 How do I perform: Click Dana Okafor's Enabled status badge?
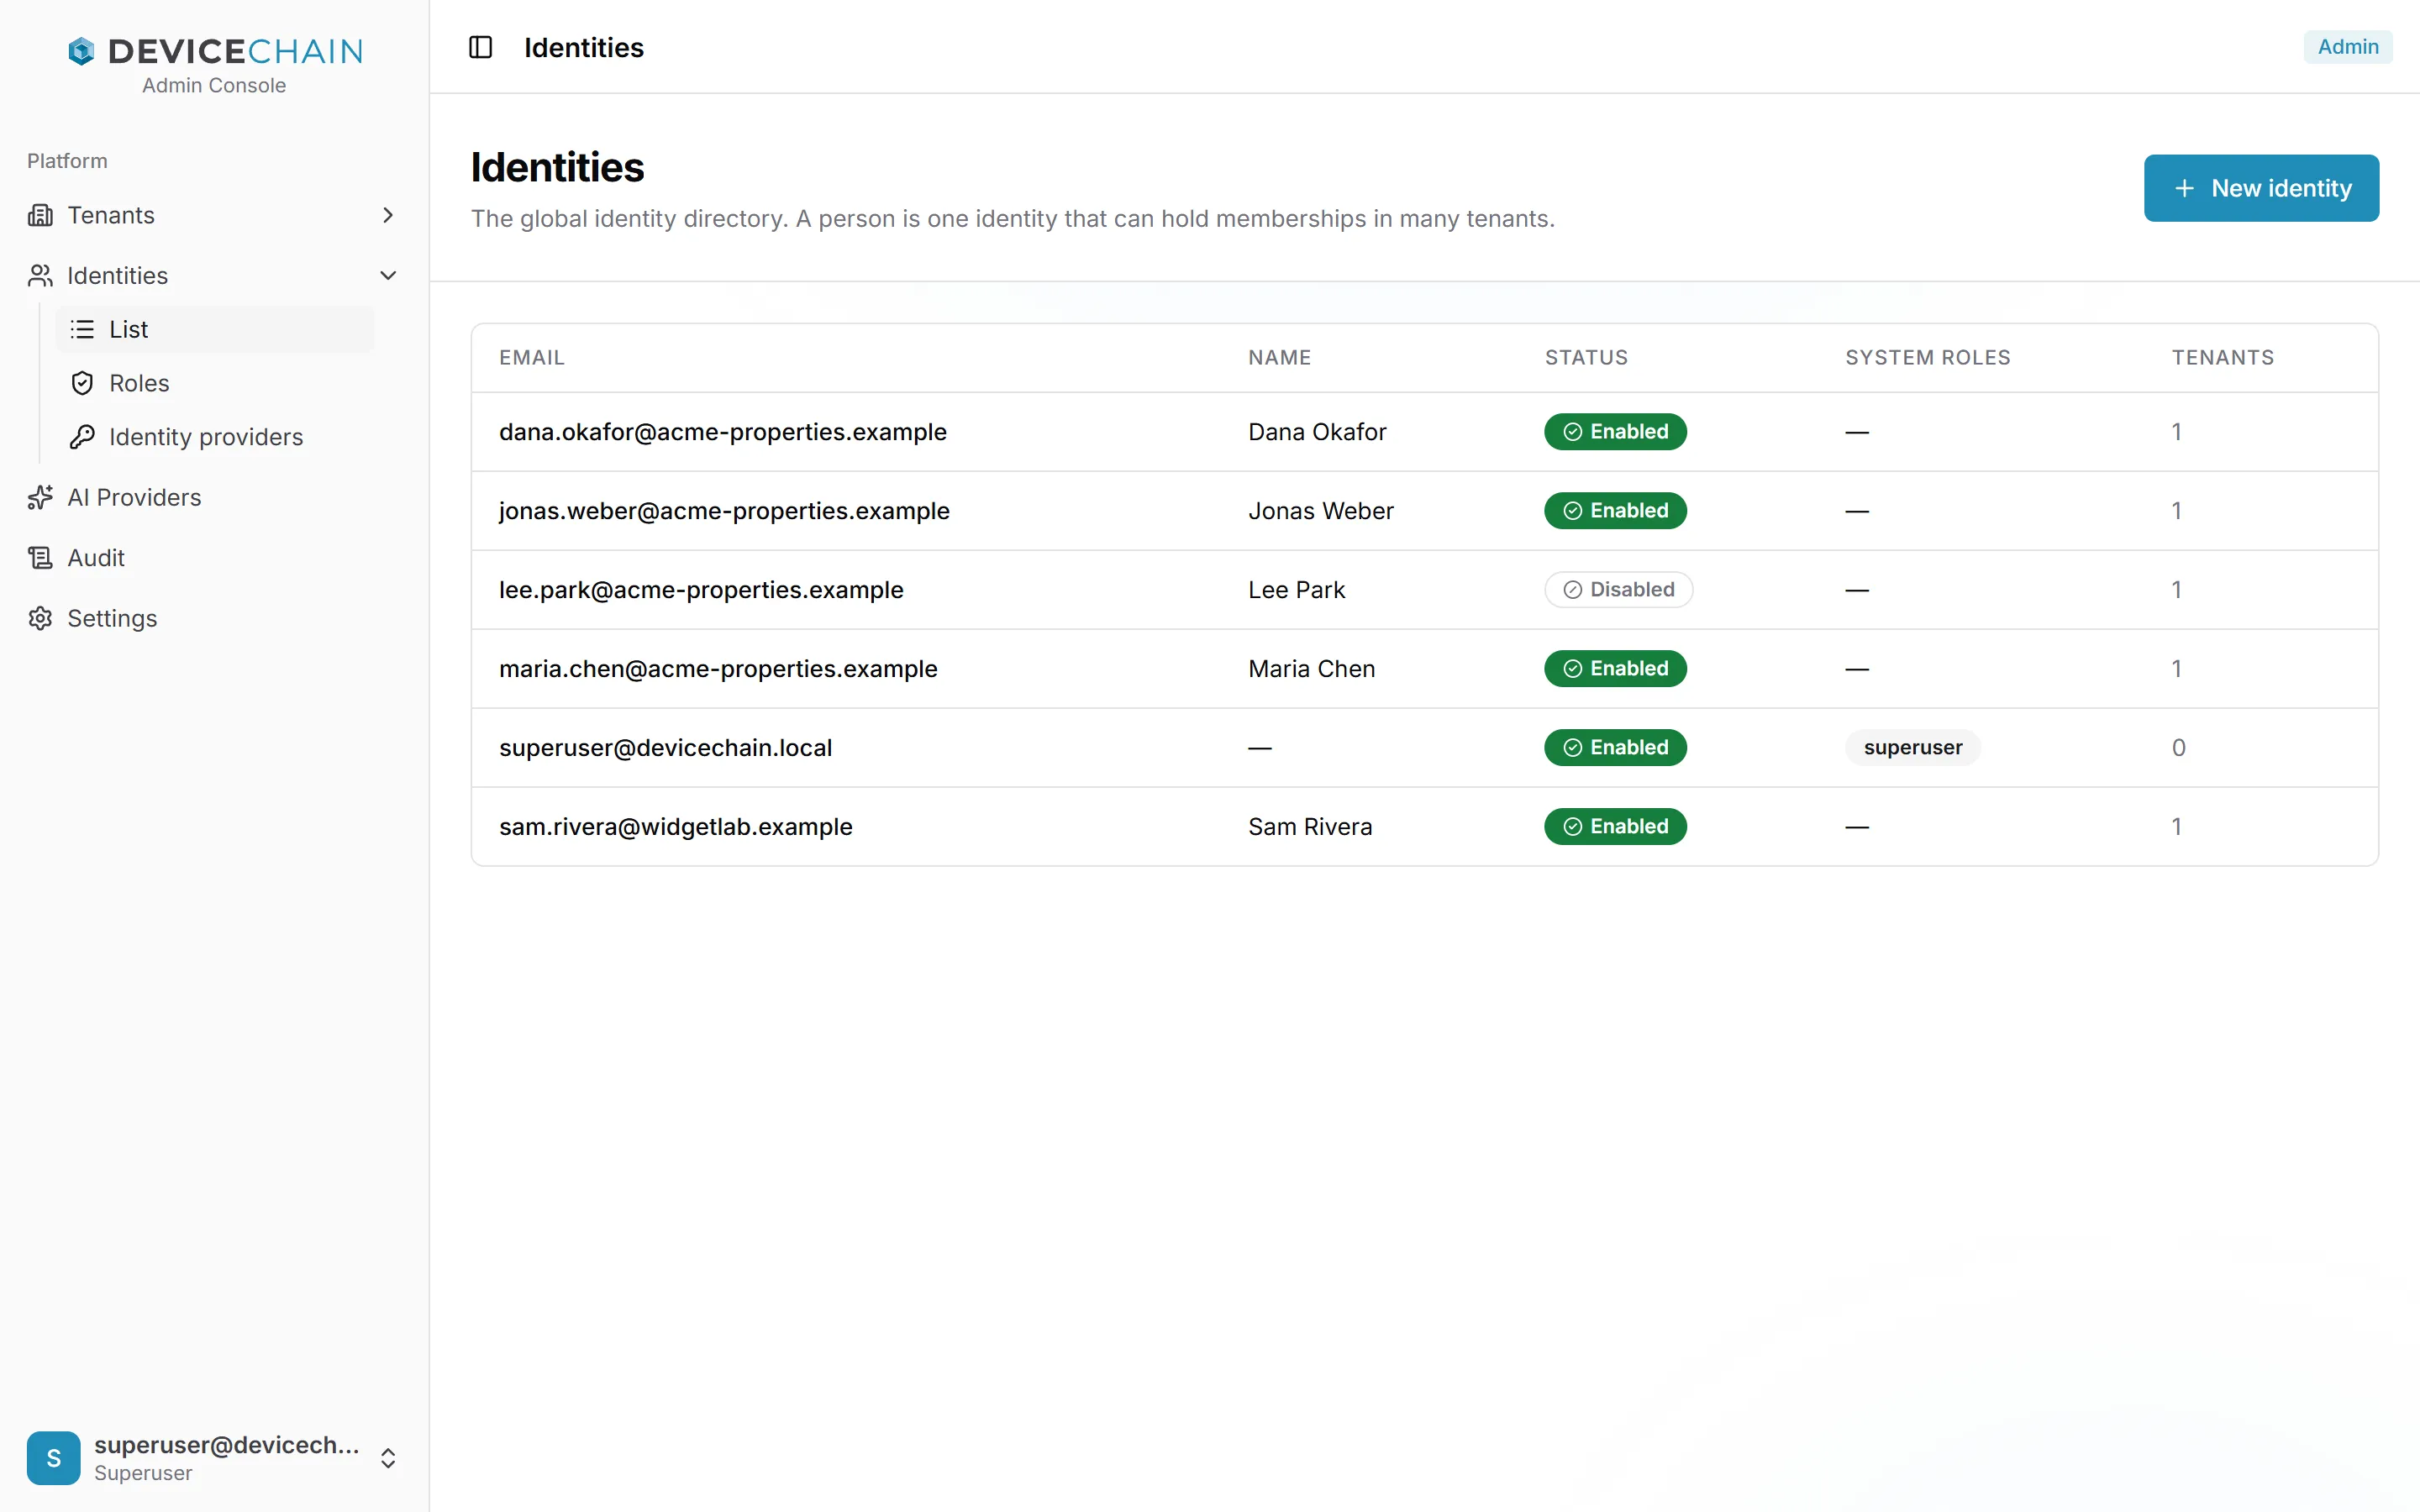1615,432
